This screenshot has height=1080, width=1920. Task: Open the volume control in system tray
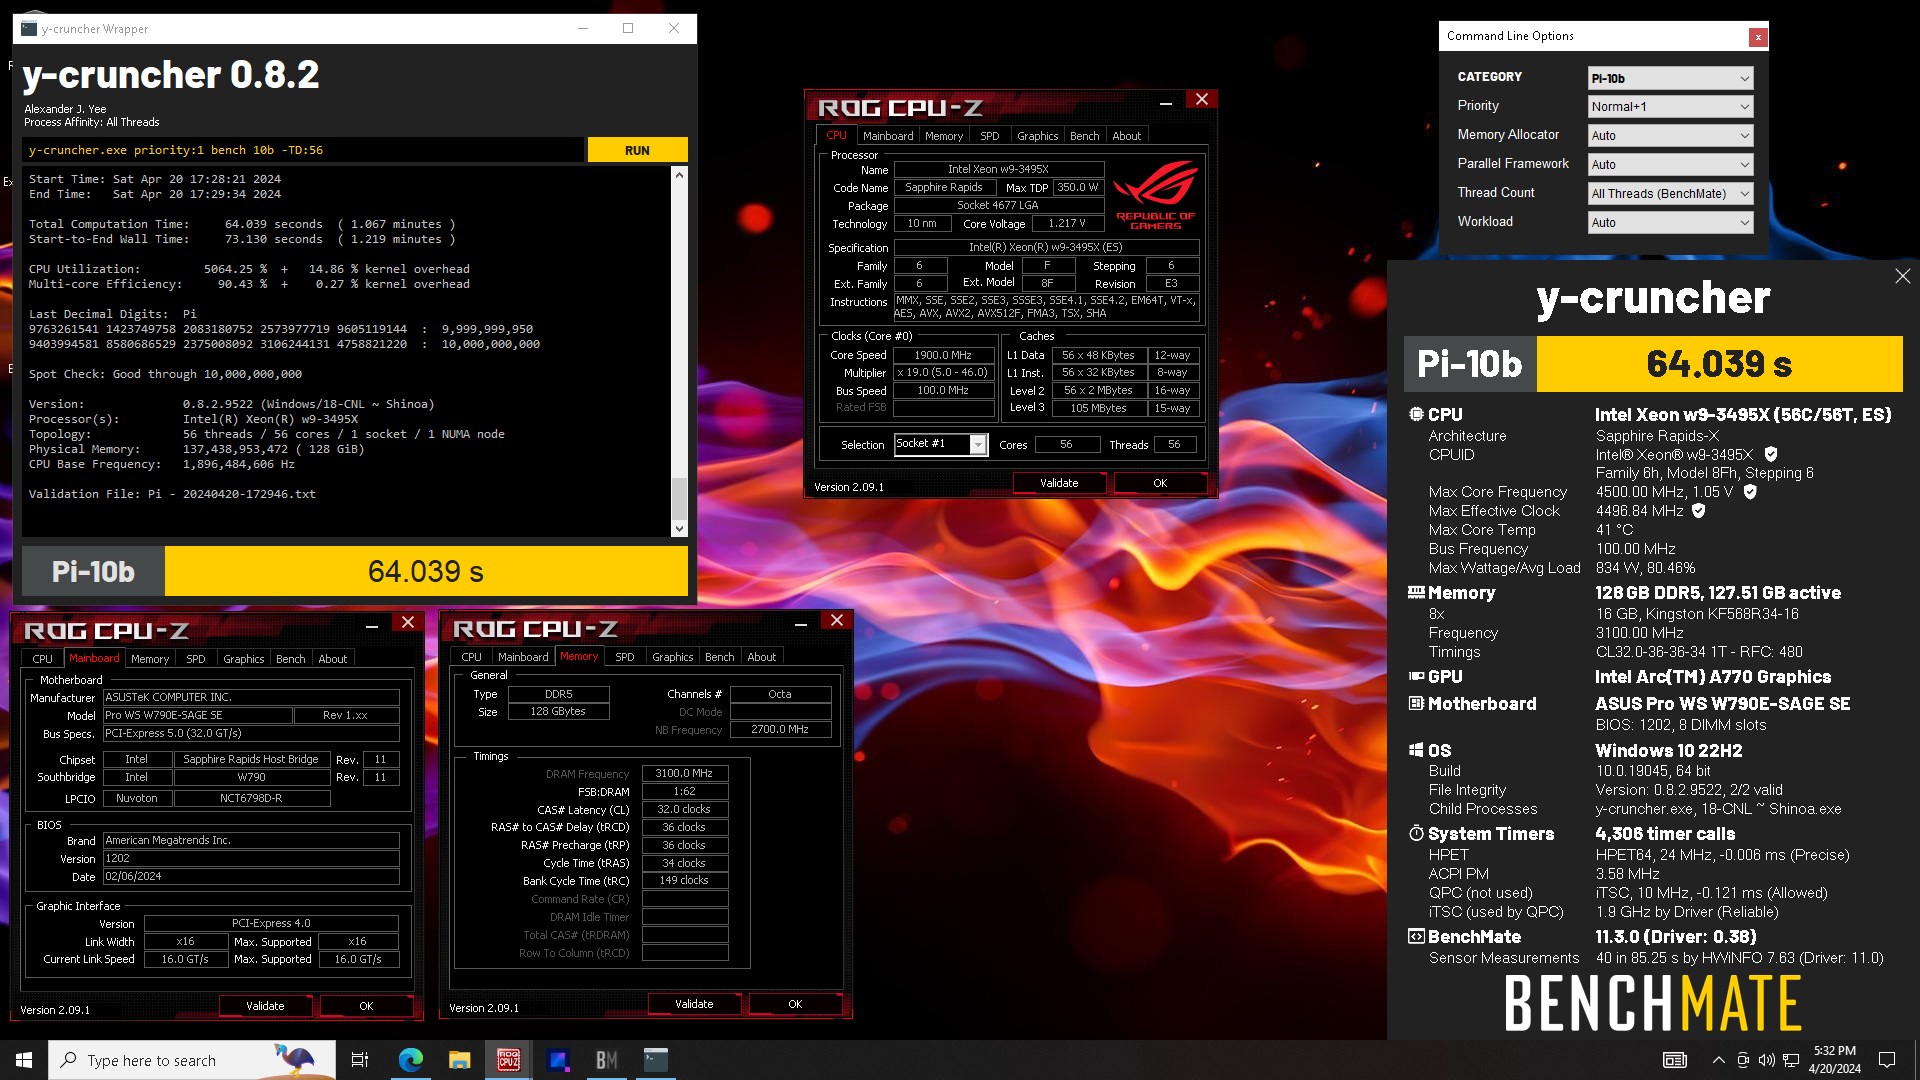click(1766, 1060)
